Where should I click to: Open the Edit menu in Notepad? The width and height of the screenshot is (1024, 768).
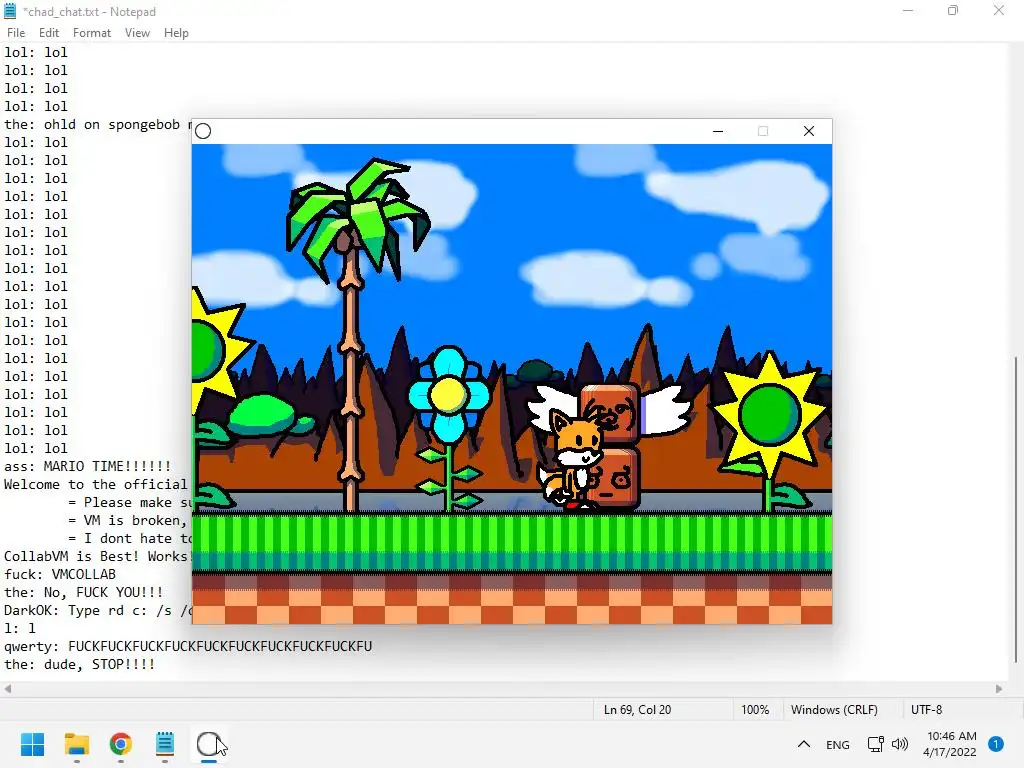[x=49, y=33]
